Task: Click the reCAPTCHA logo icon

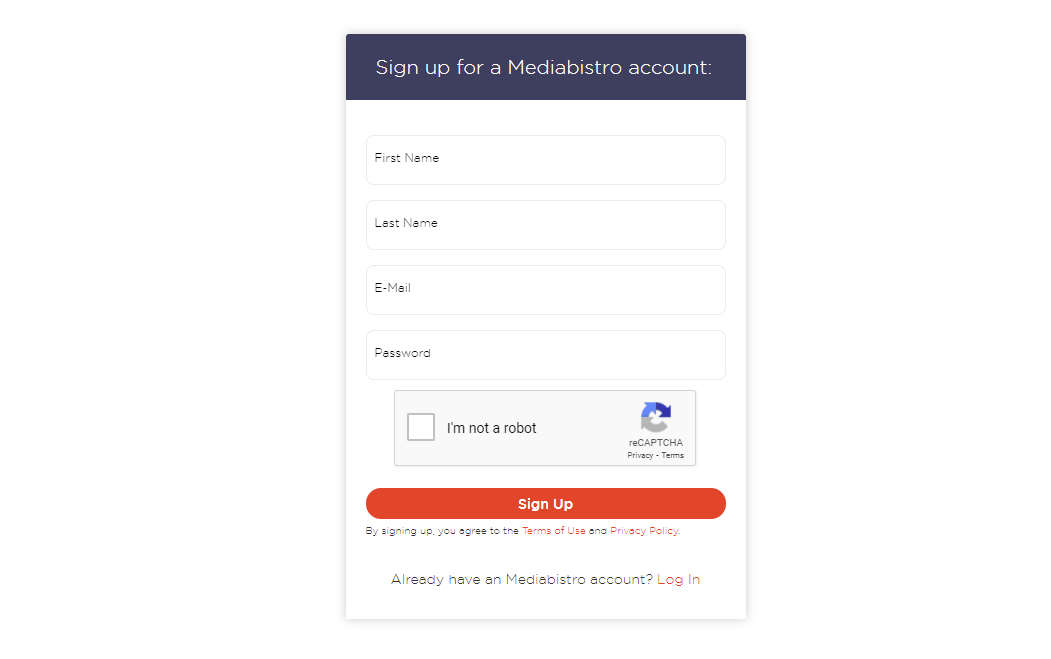Action: pyautogui.click(x=656, y=417)
